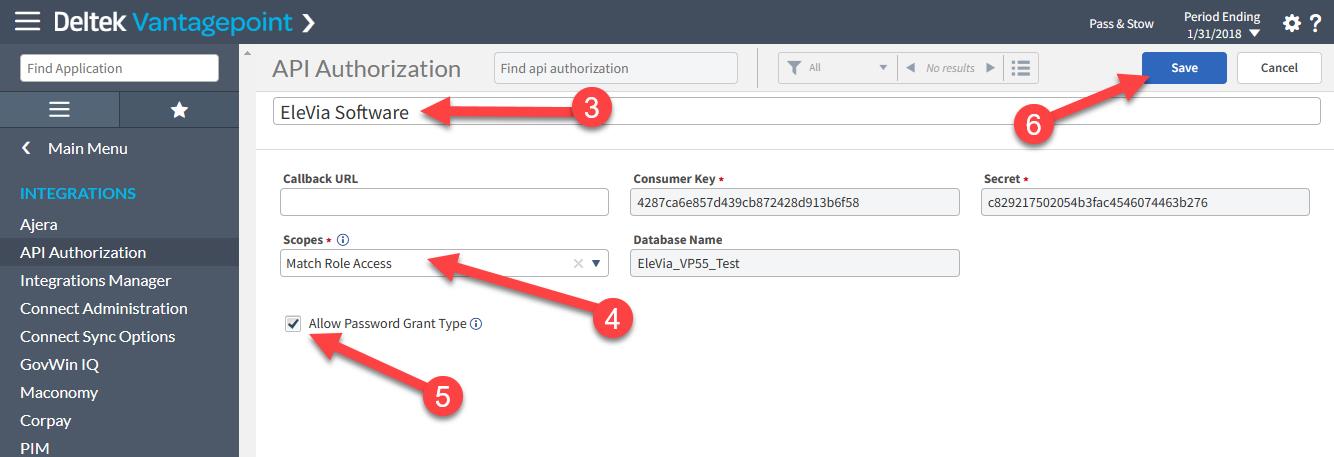Click the Save button
The width and height of the screenshot is (1334, 457).
pos(1185,68)
